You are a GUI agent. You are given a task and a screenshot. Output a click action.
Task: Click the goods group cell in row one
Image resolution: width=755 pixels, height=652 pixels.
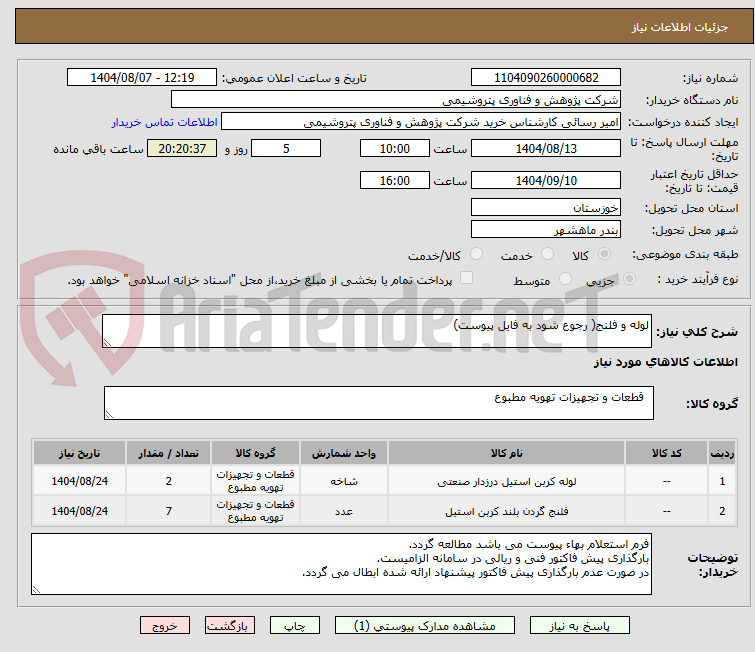255,481
